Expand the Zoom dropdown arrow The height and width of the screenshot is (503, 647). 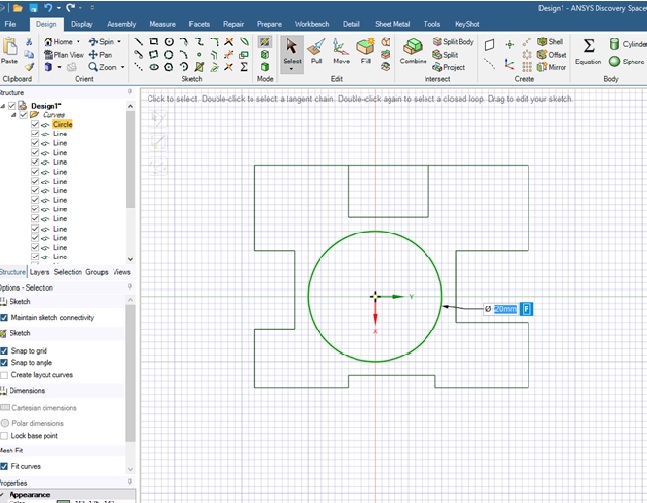123,67
